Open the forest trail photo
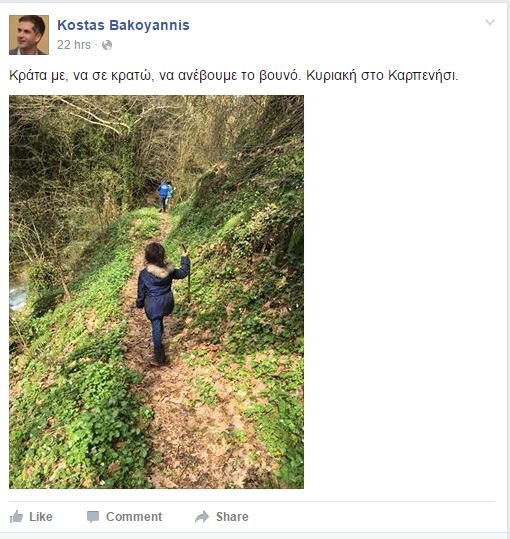Viewport: 510px width, 539px height. pos(156,292)
